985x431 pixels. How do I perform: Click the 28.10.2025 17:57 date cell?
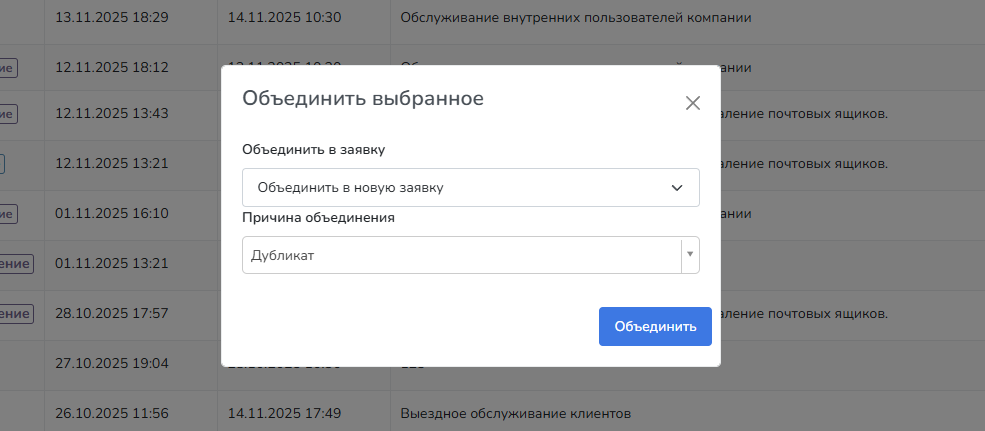tap(112, 313)
